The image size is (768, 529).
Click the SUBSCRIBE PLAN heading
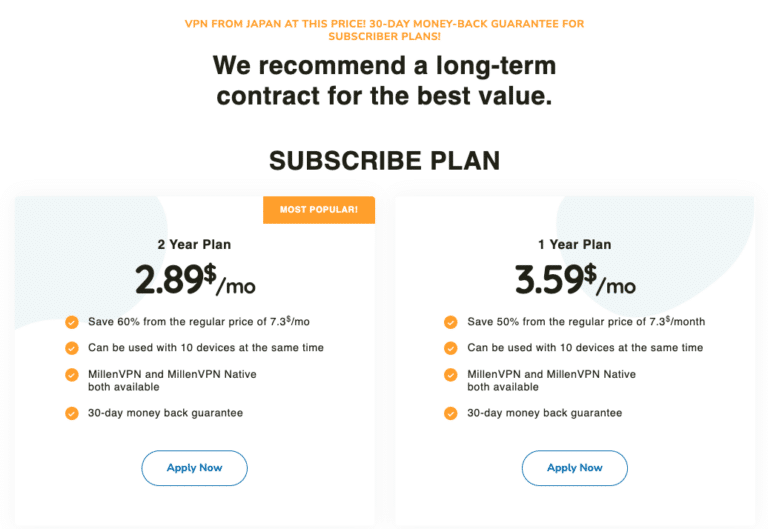point(384,161)
